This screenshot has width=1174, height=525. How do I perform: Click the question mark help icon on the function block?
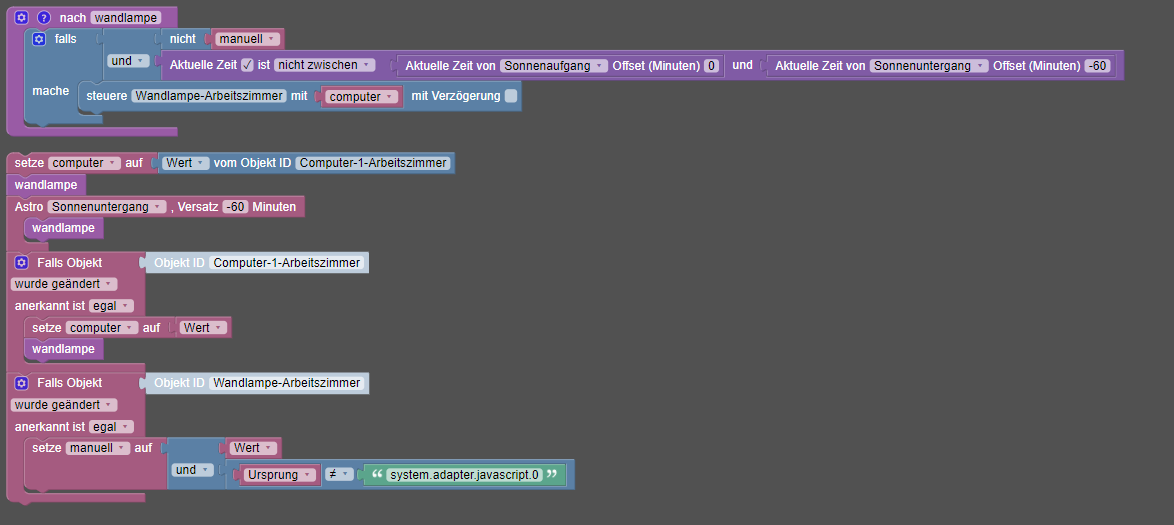(x=43, y=17)
